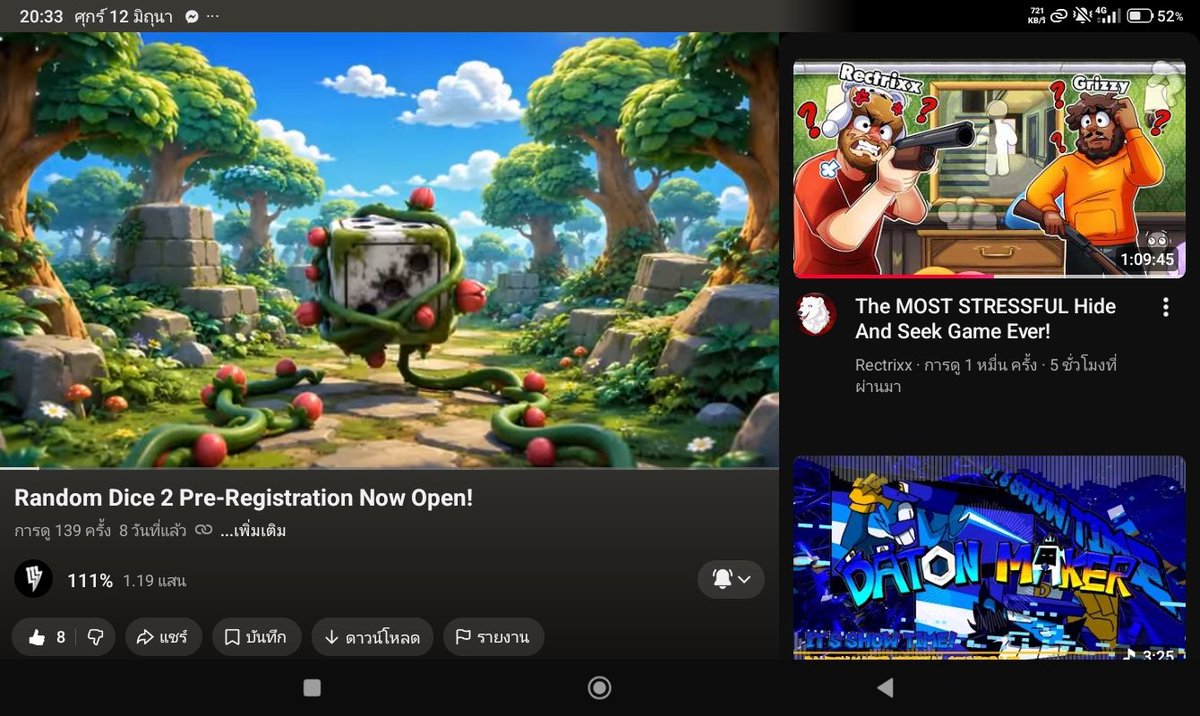Download video with ดาวน์โหลด button
Screen dimensions: 1200x716
pyautogui.click(x=372, y=637)
